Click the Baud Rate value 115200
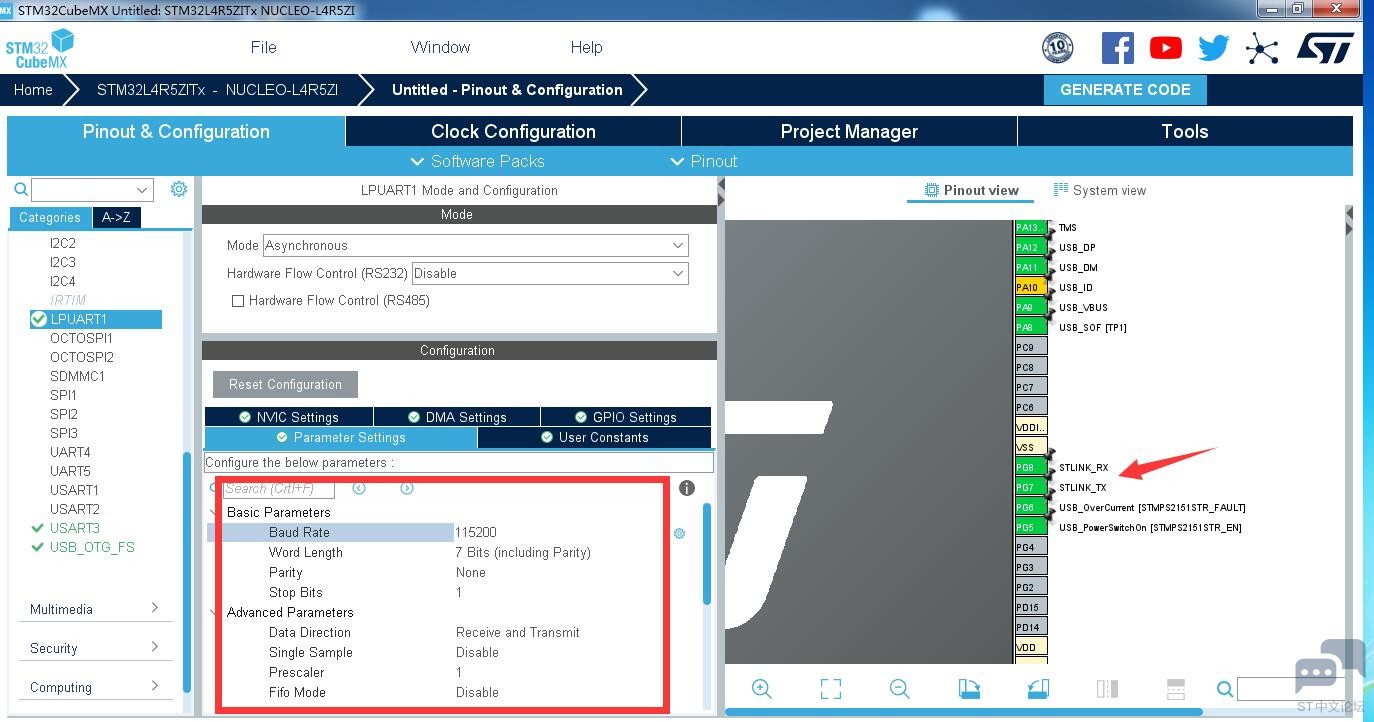Image resolution: width=1374 pixels, height=722 pixels. [476, 533]
